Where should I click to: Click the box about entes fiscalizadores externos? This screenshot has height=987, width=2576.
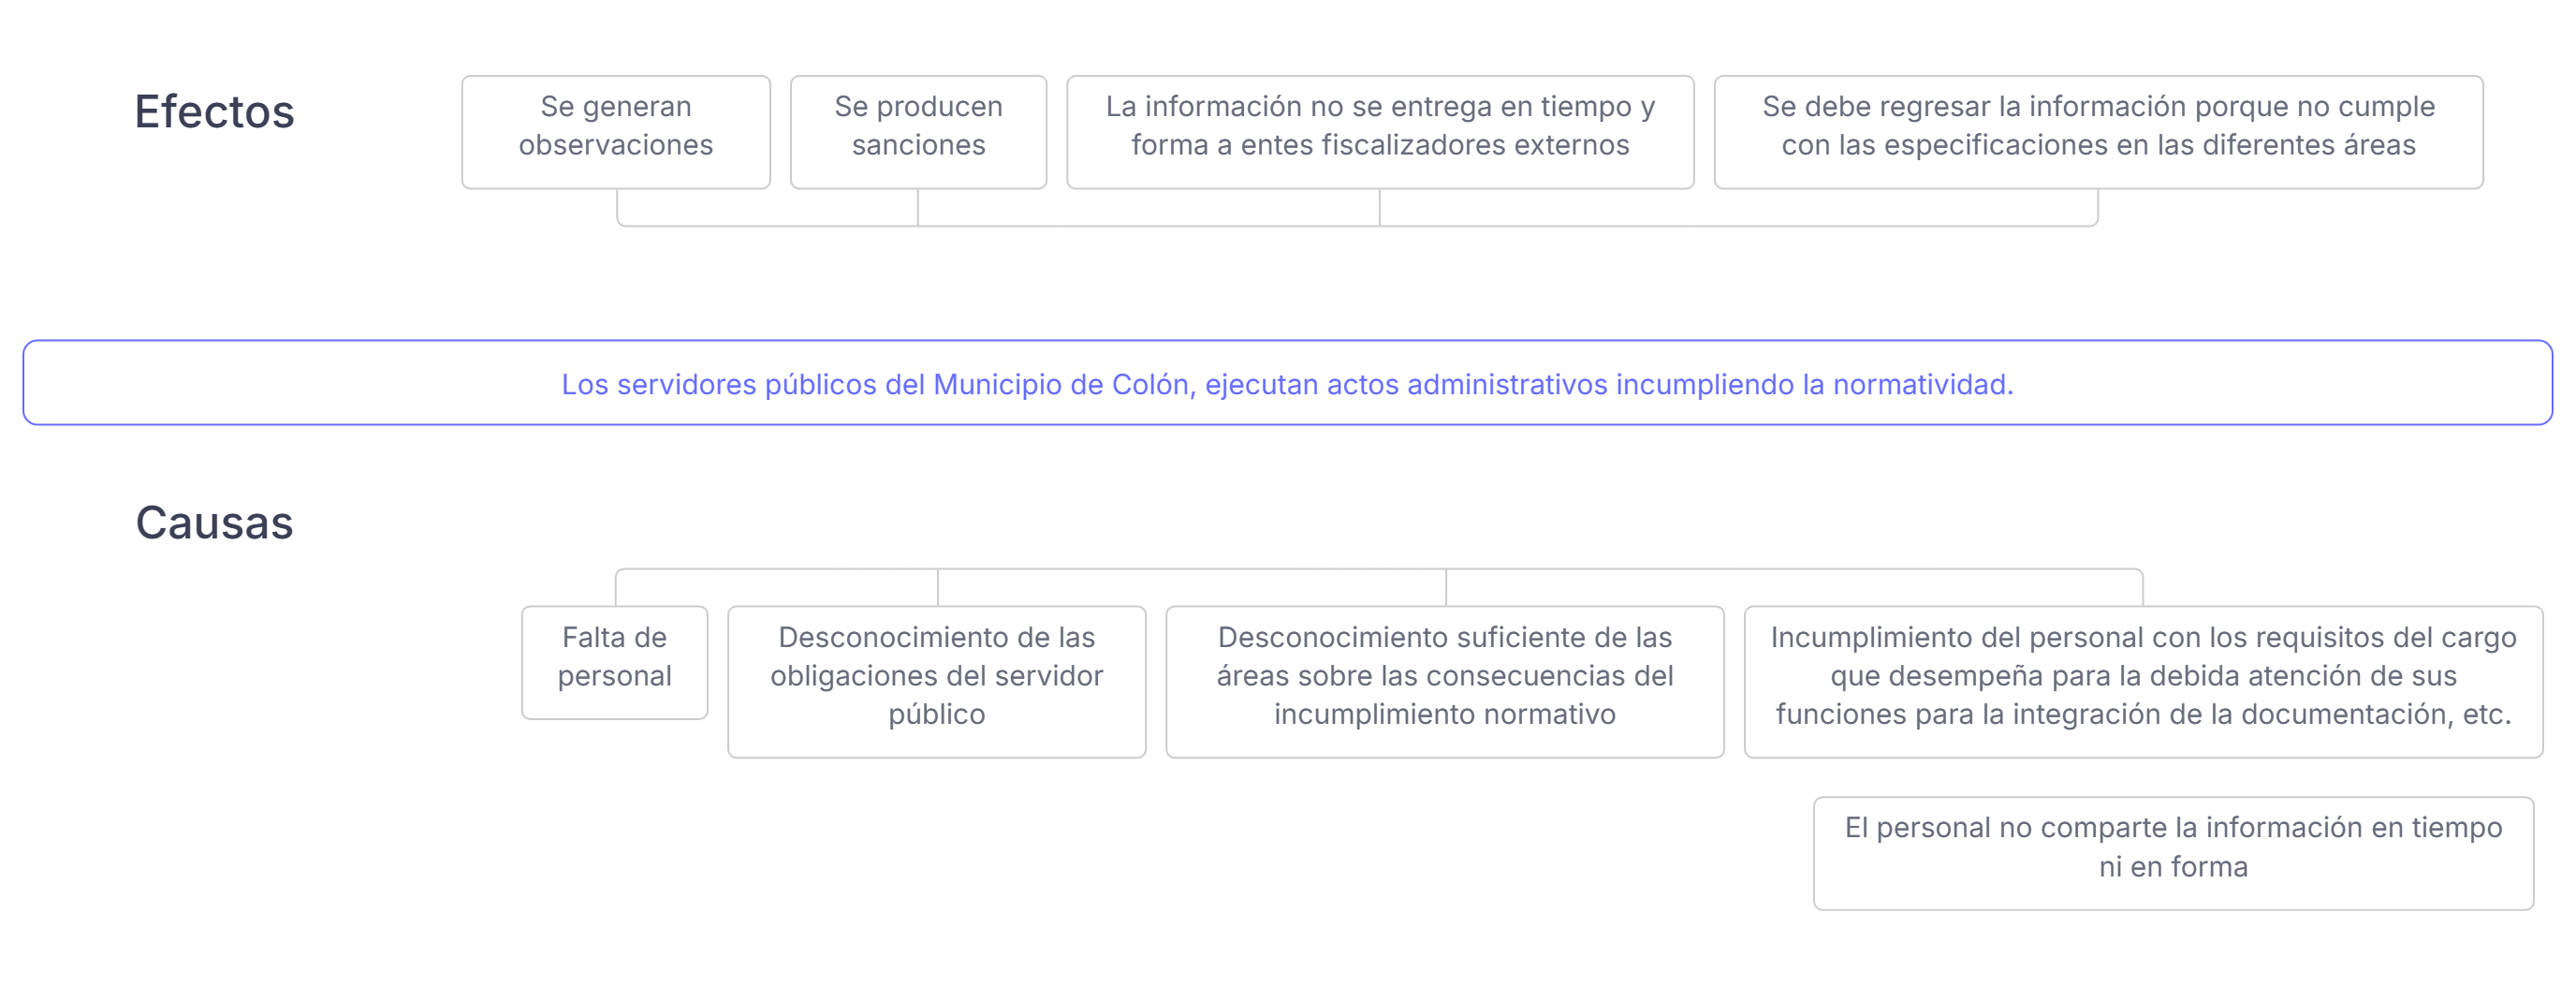(1380, 131)
